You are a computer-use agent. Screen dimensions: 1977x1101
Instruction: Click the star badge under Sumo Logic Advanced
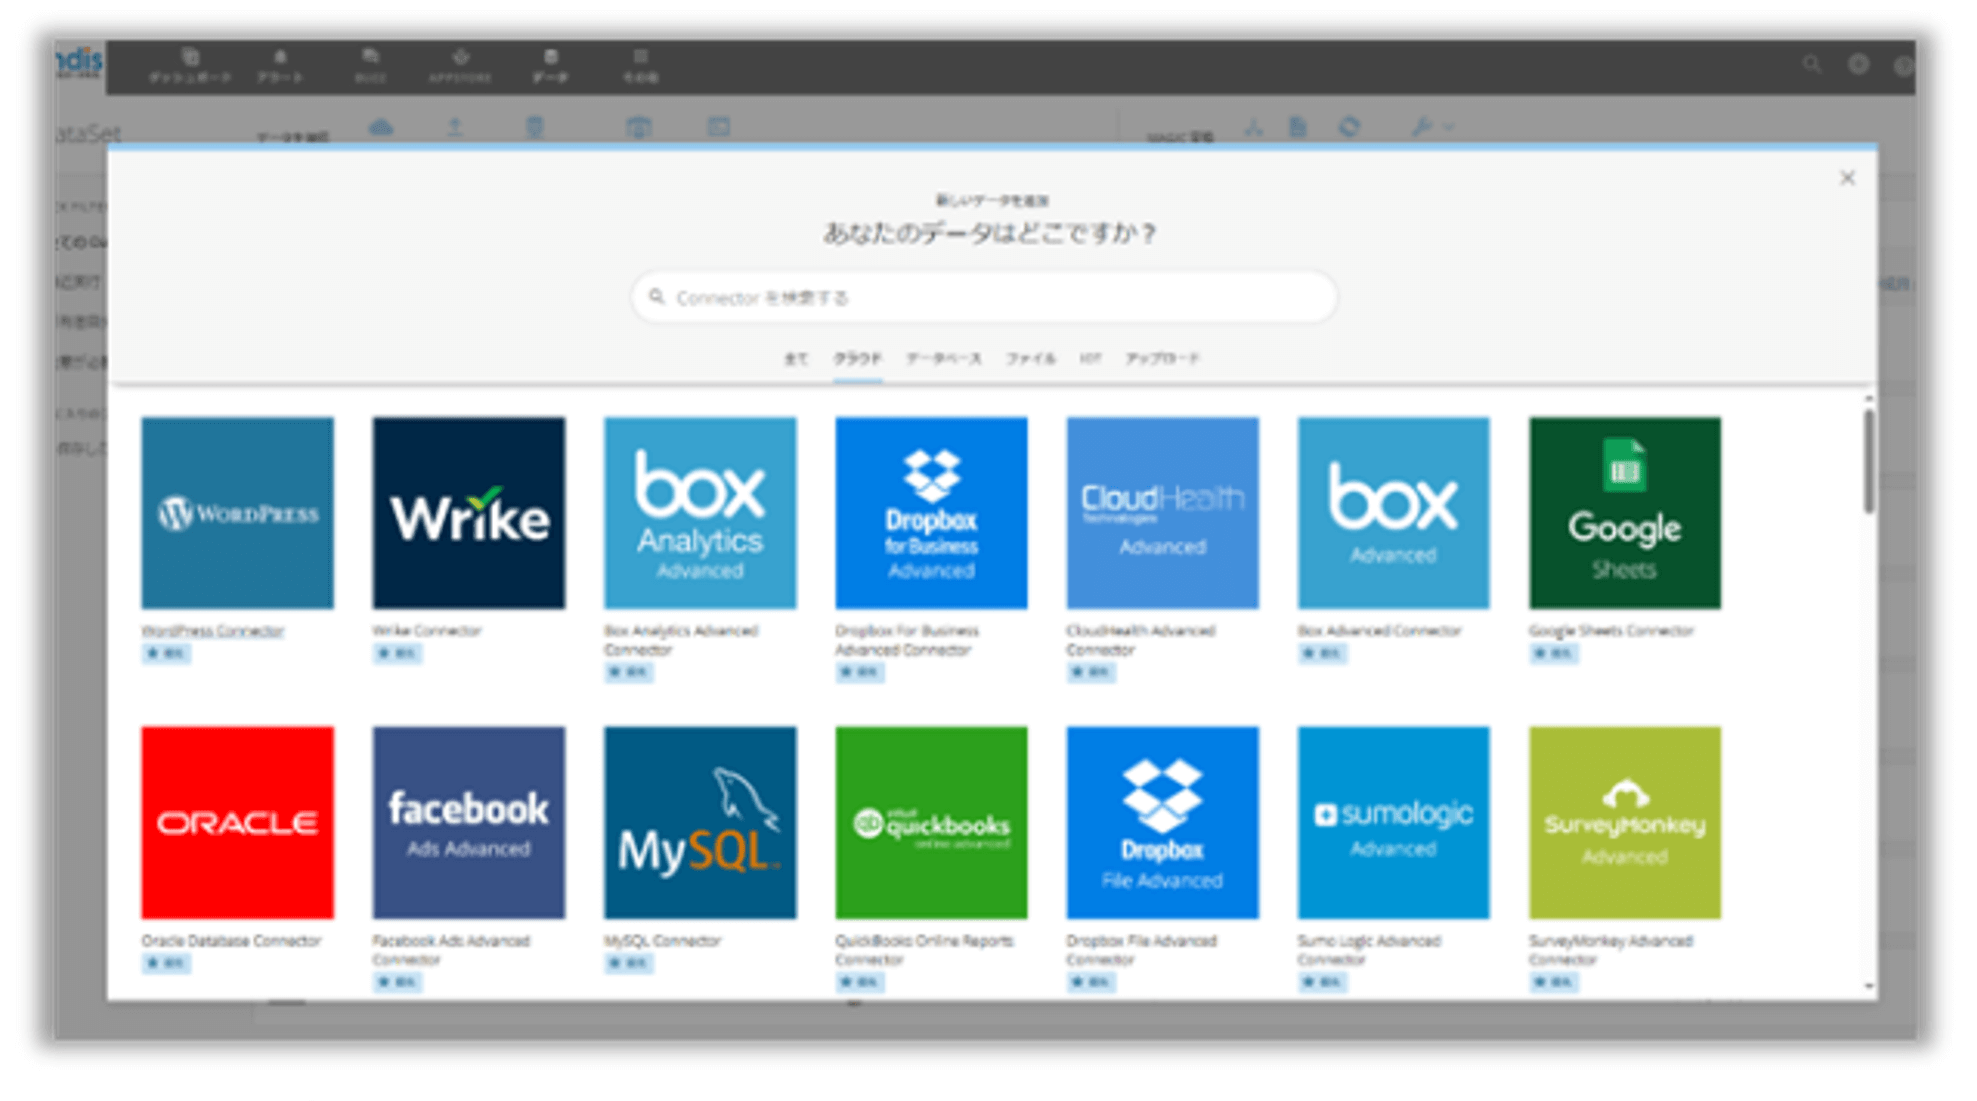tap(1322, 983)
